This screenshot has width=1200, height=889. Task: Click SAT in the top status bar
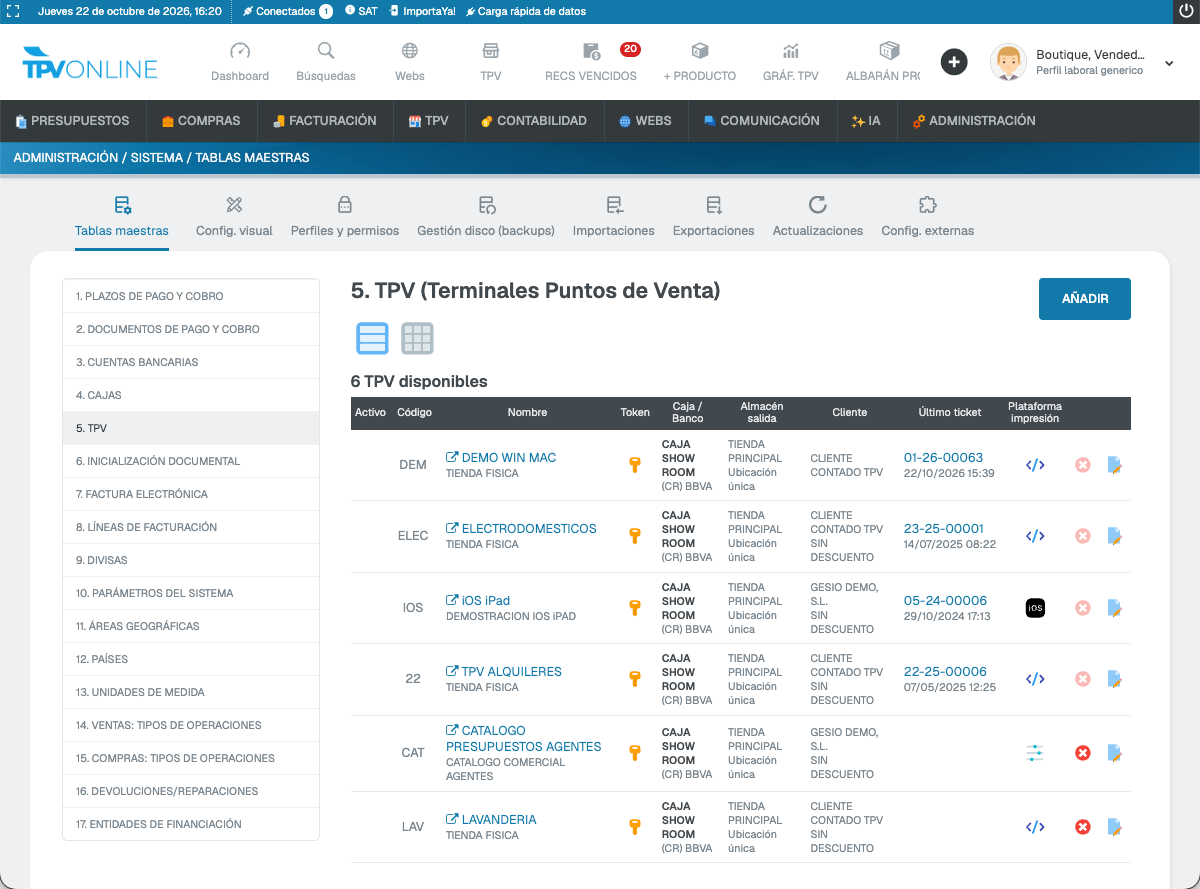coord(361,11)
